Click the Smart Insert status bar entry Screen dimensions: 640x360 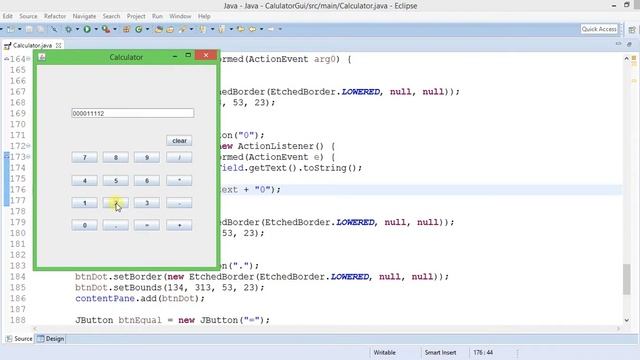(440, 352)
